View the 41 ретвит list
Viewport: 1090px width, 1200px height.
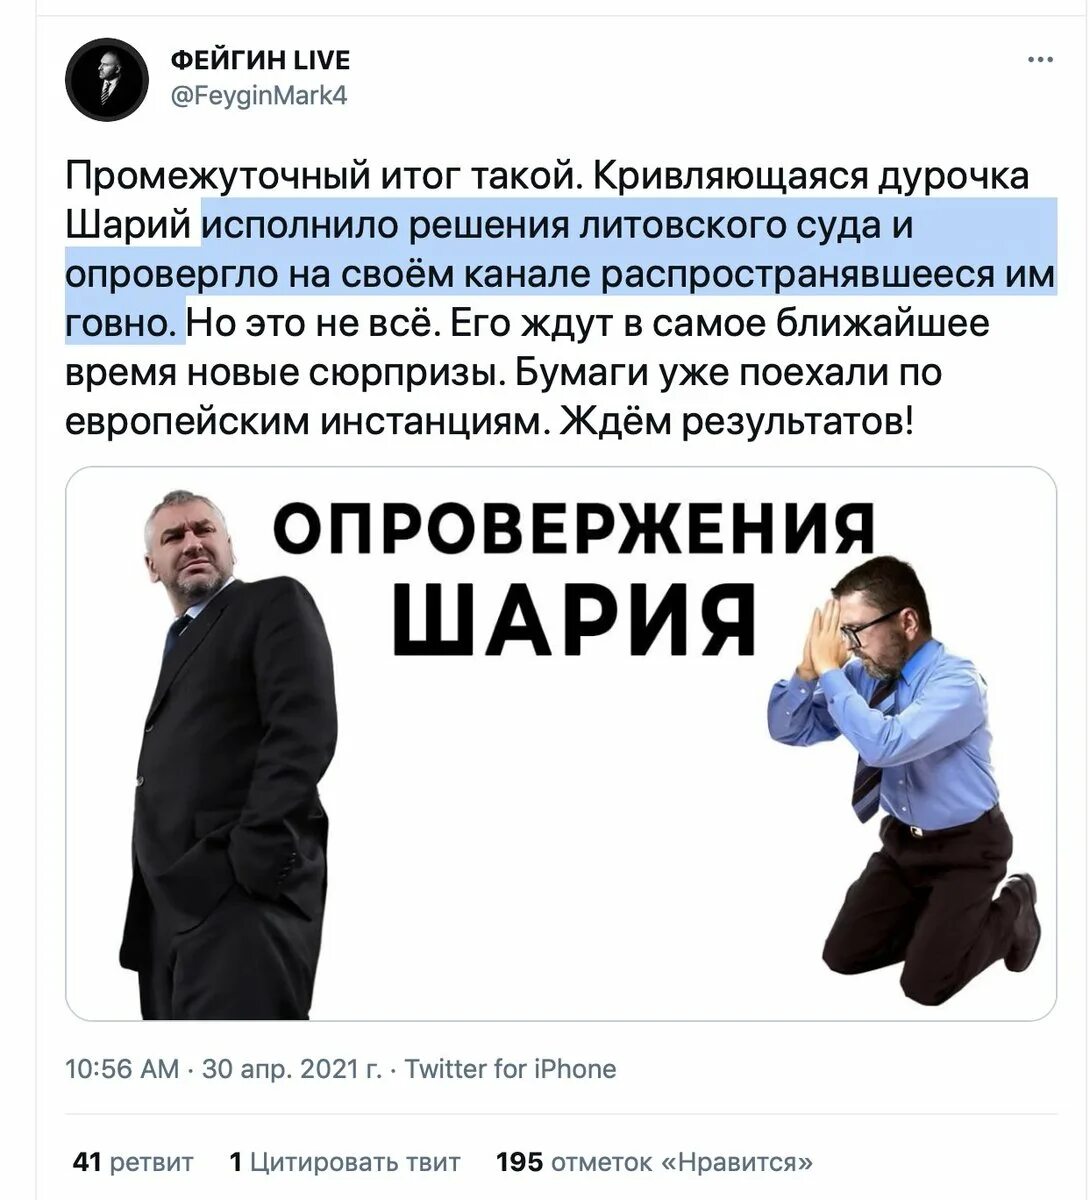pos(133,1162)
